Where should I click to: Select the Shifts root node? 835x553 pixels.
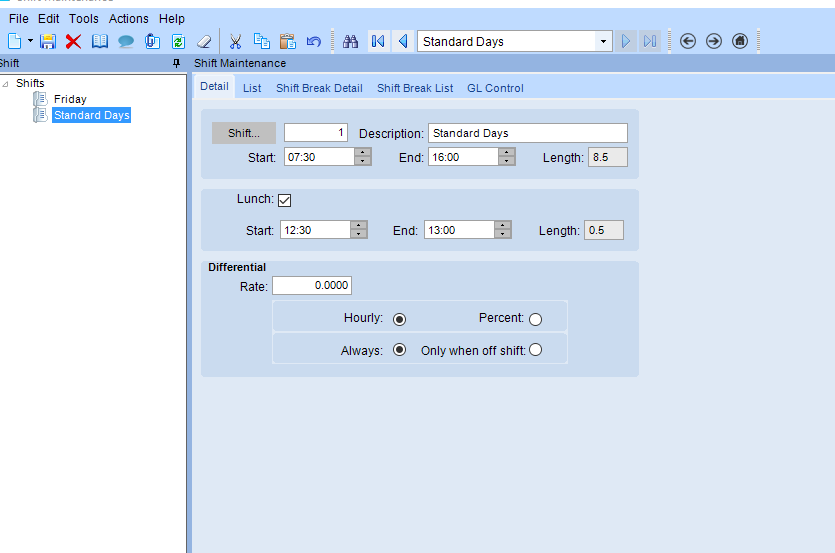point(30,83)
